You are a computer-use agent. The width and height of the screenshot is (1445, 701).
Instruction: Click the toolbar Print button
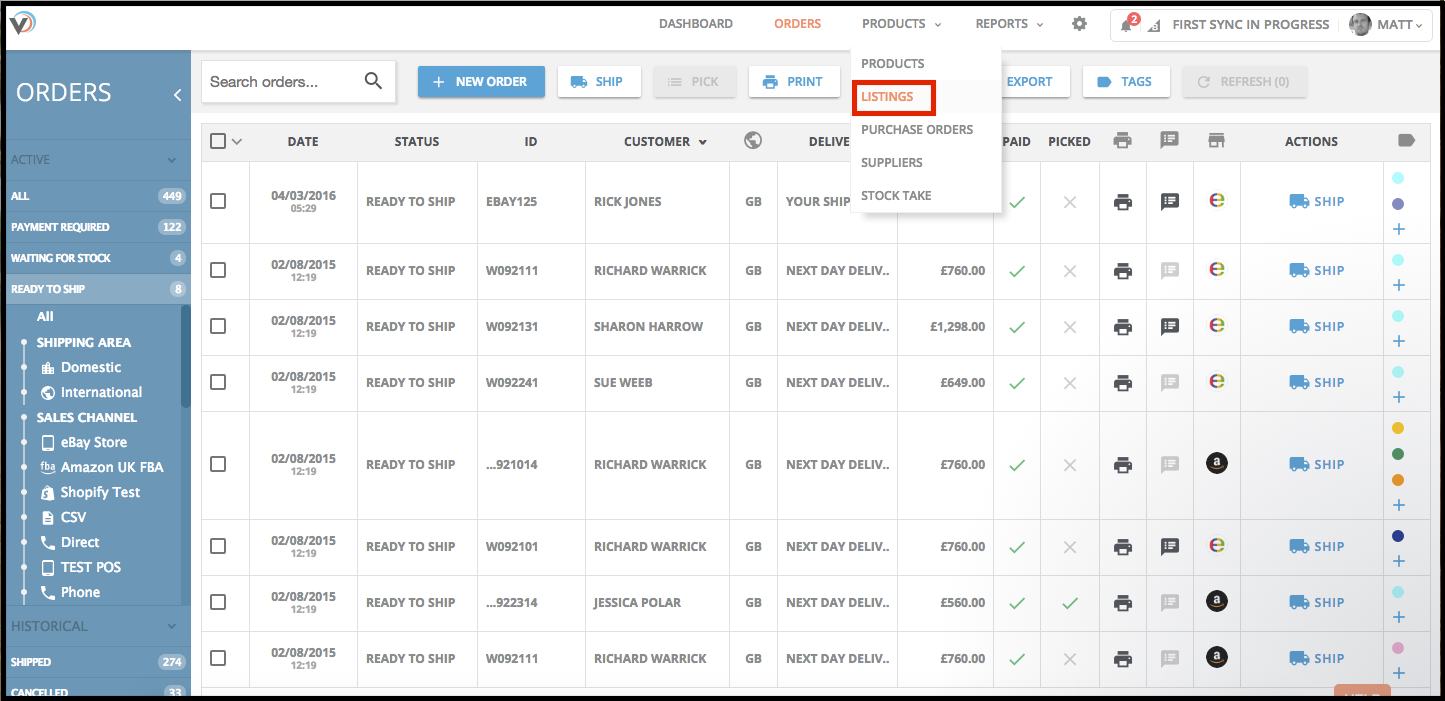[793, 82]
